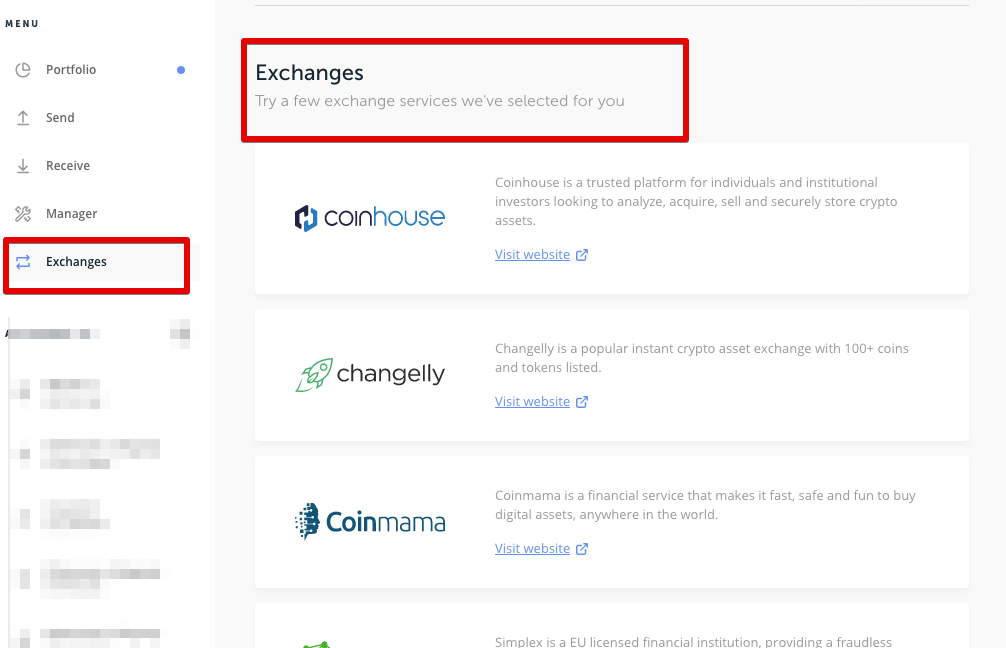Select the Exchanges menu entry

tap(76, 262)
